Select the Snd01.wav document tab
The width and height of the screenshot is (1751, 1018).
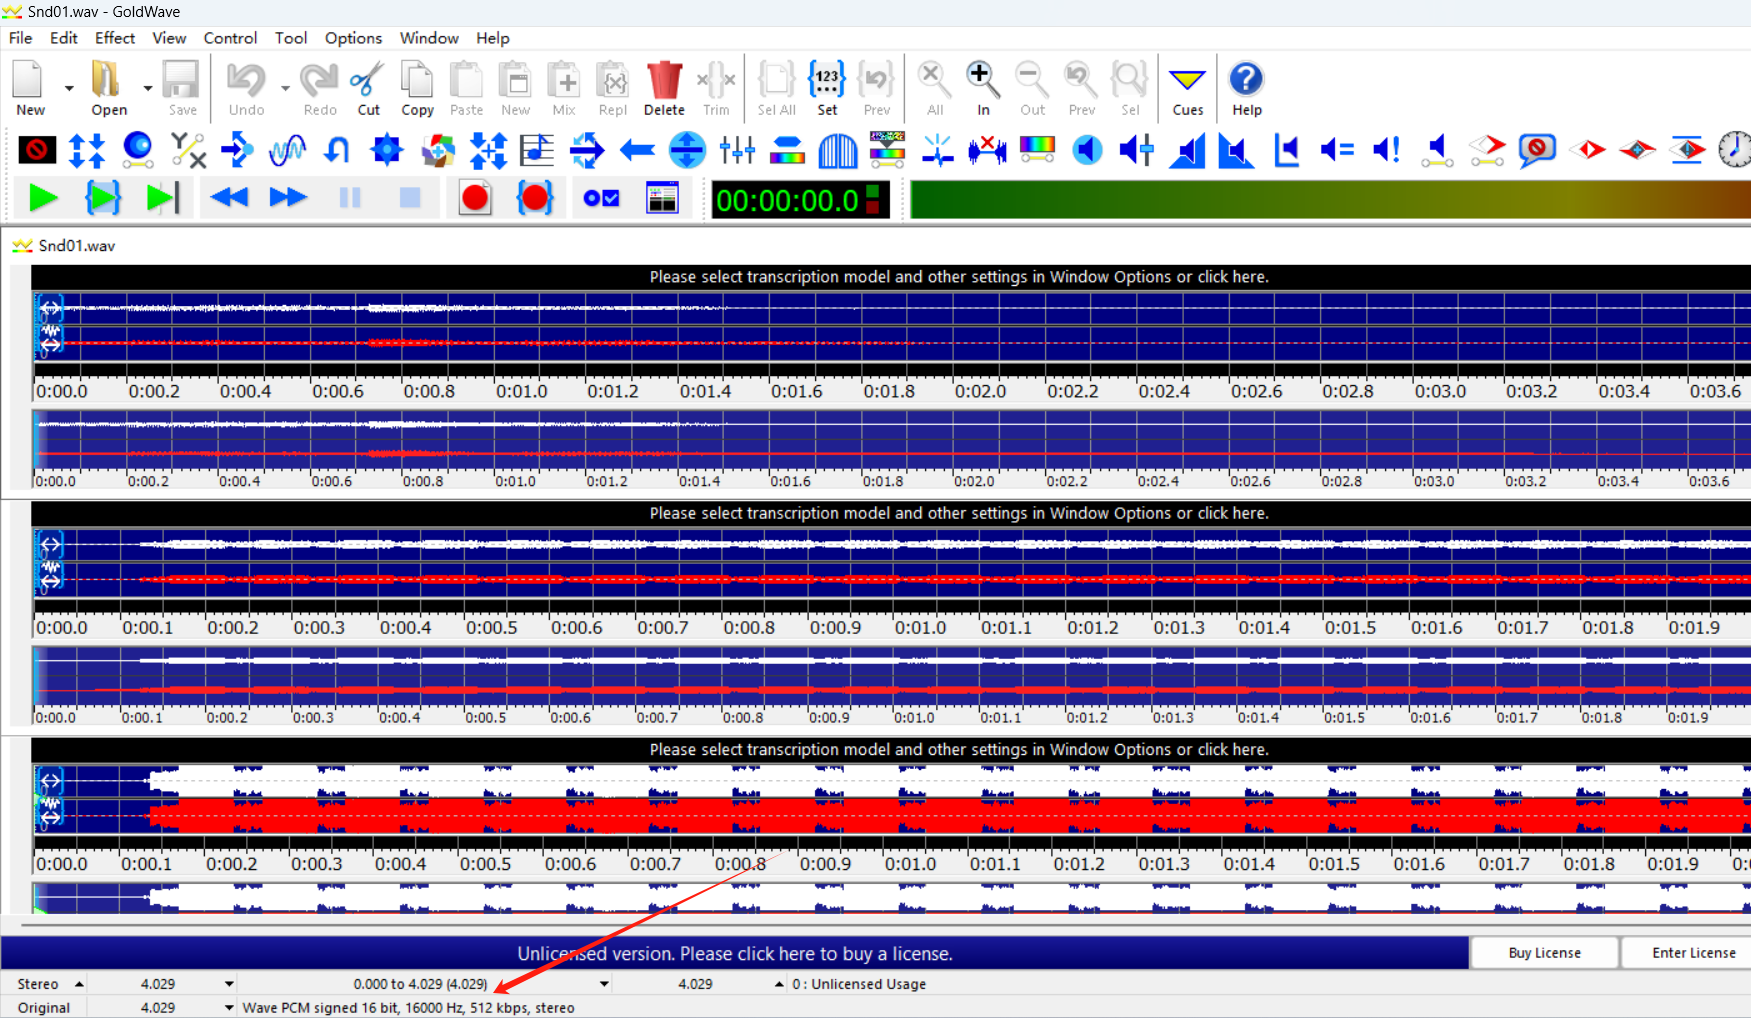pos(64,246)
